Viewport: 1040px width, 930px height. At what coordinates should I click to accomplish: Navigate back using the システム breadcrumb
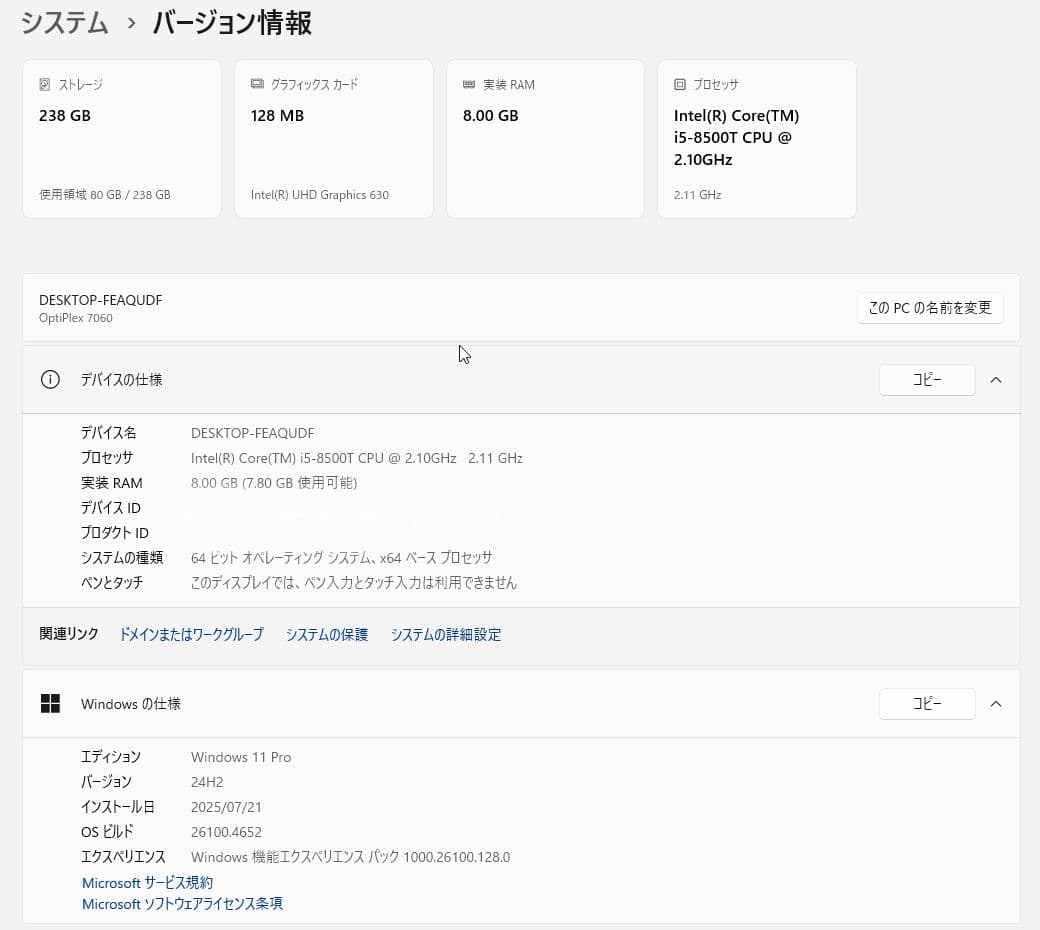pos(63,22)
